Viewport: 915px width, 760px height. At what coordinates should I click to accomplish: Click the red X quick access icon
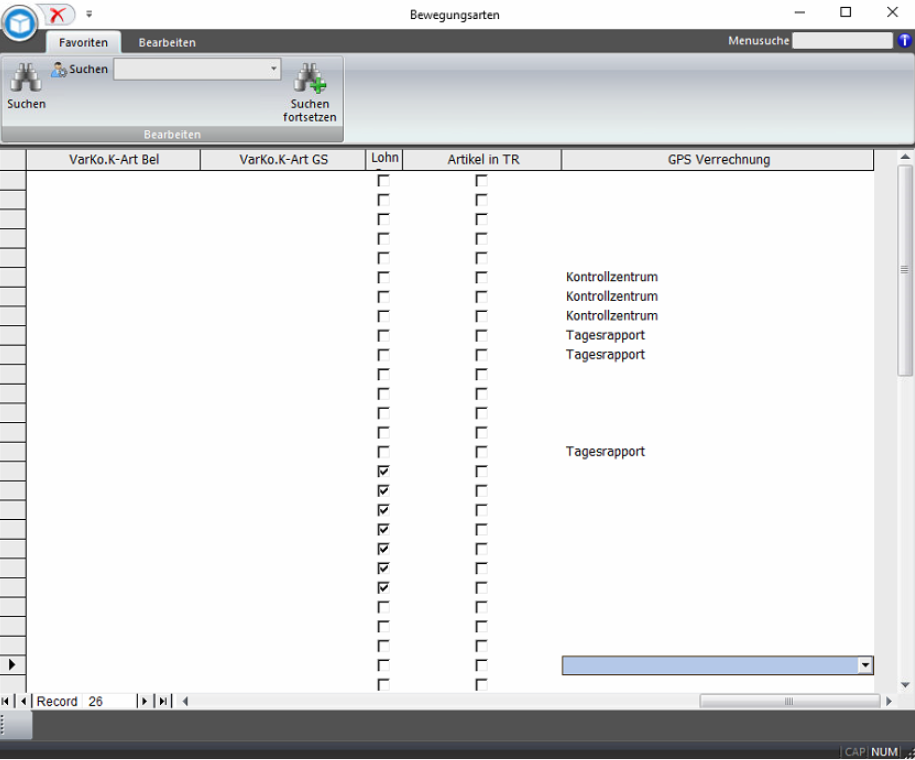point(58,14)
